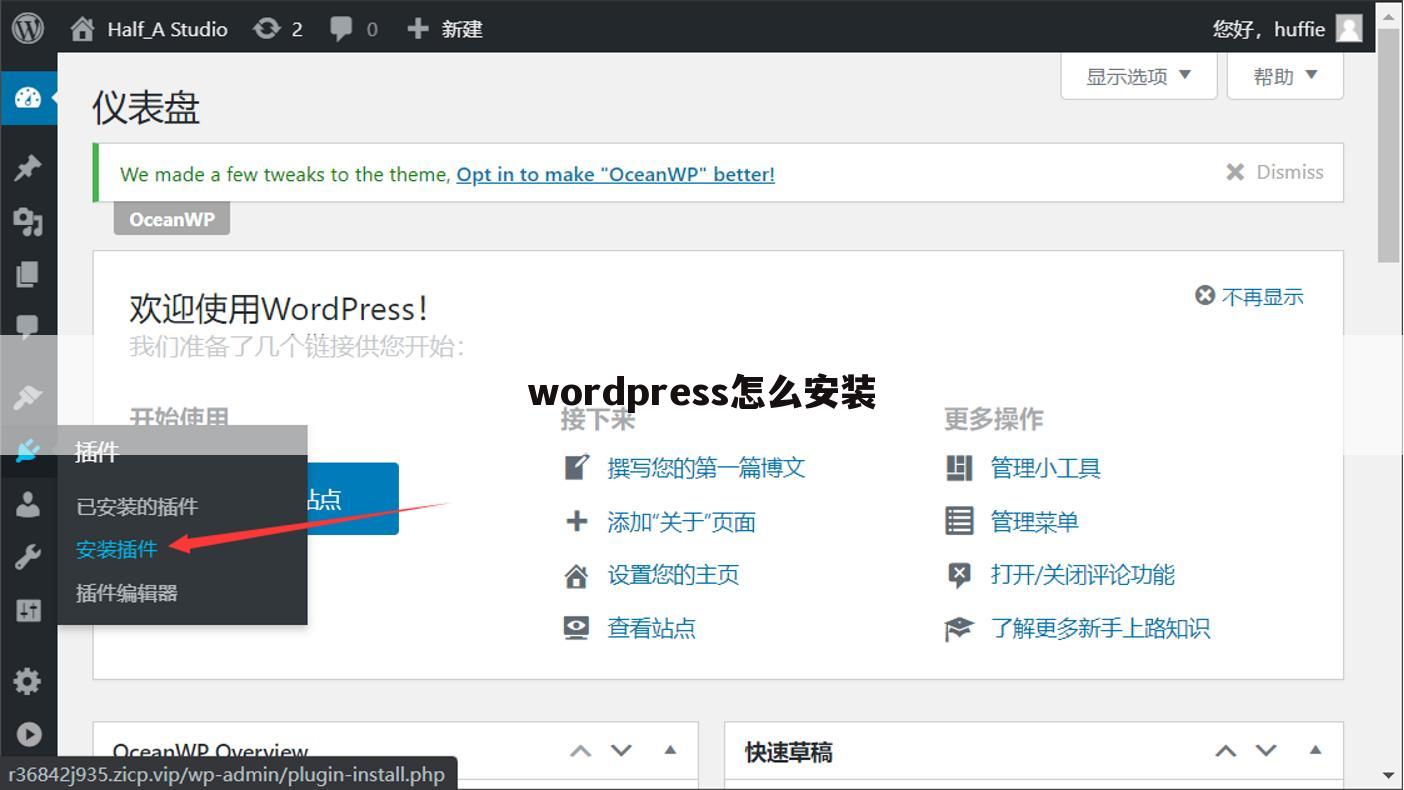This screenshot has width=1404, height=790.
Task: Open Plugins plug sidebar icon
Action: click(28, 451)
